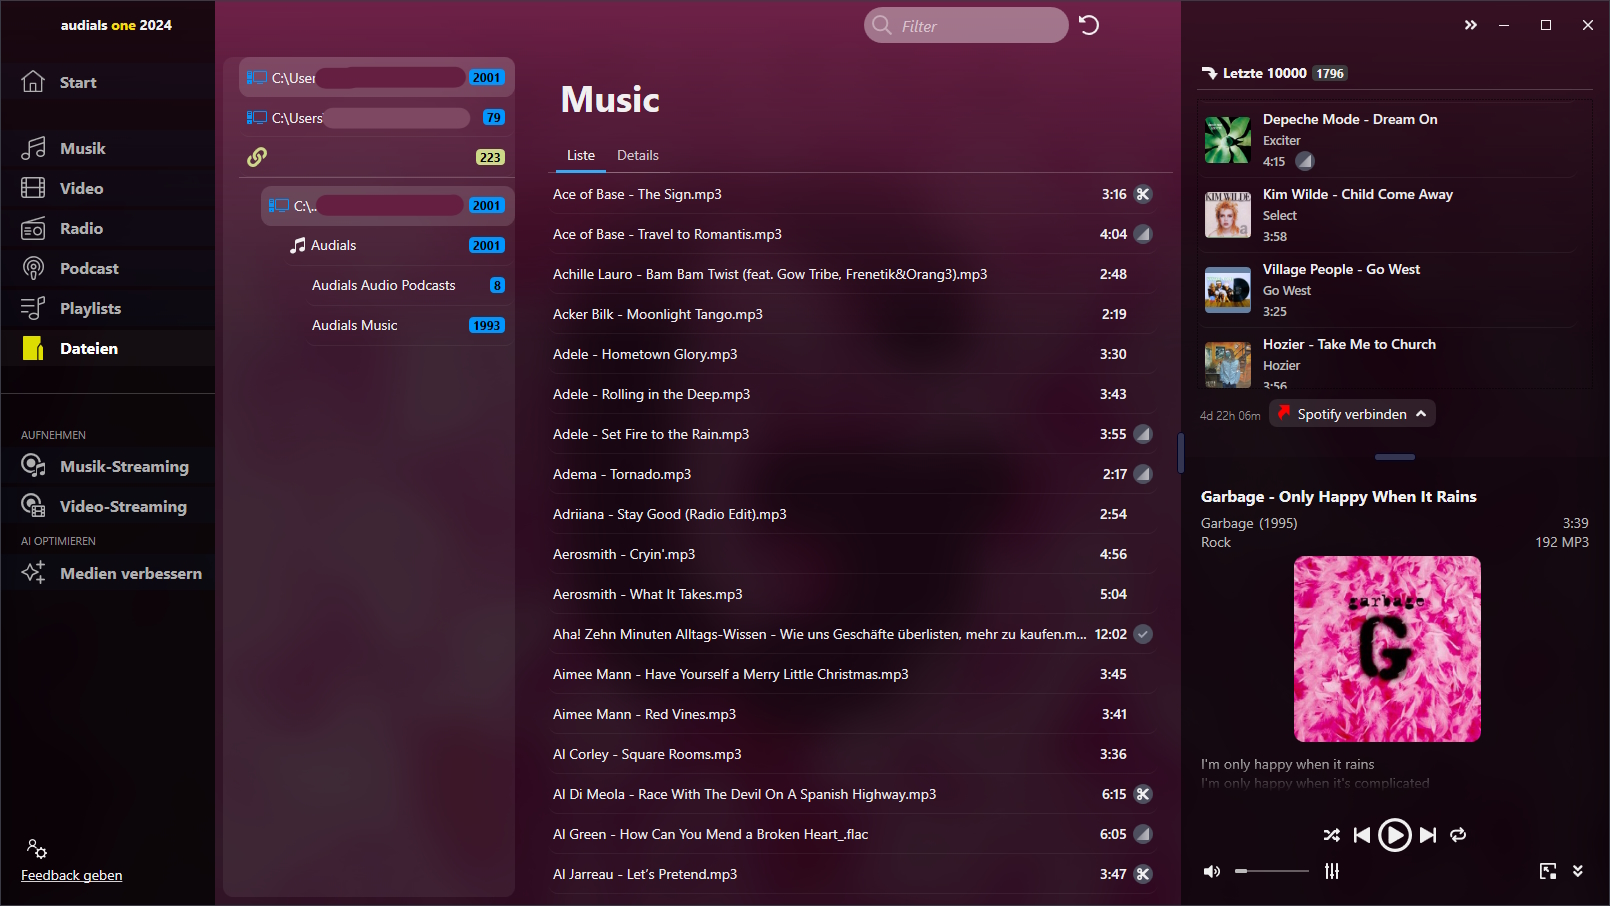Select Depeche Mode - Dream On album thumbnail

[1228, 140]
